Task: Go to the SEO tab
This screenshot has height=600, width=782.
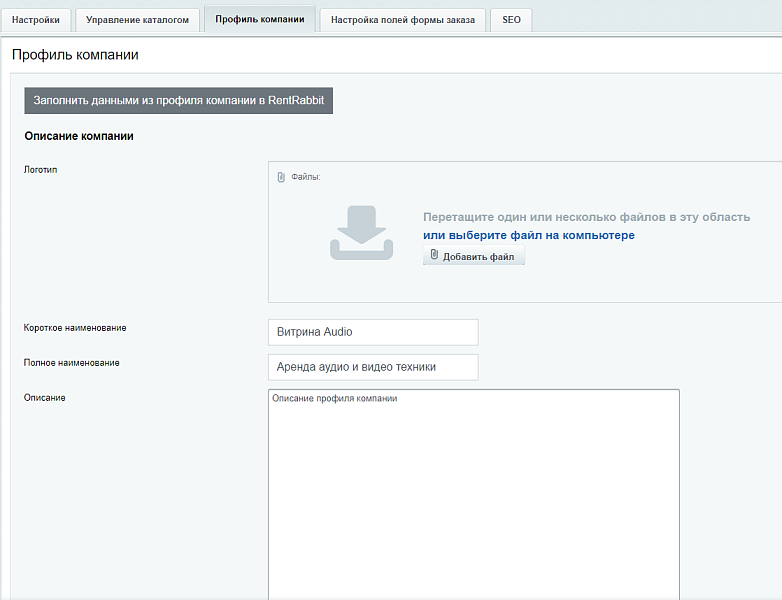Action: click(511, 20)
